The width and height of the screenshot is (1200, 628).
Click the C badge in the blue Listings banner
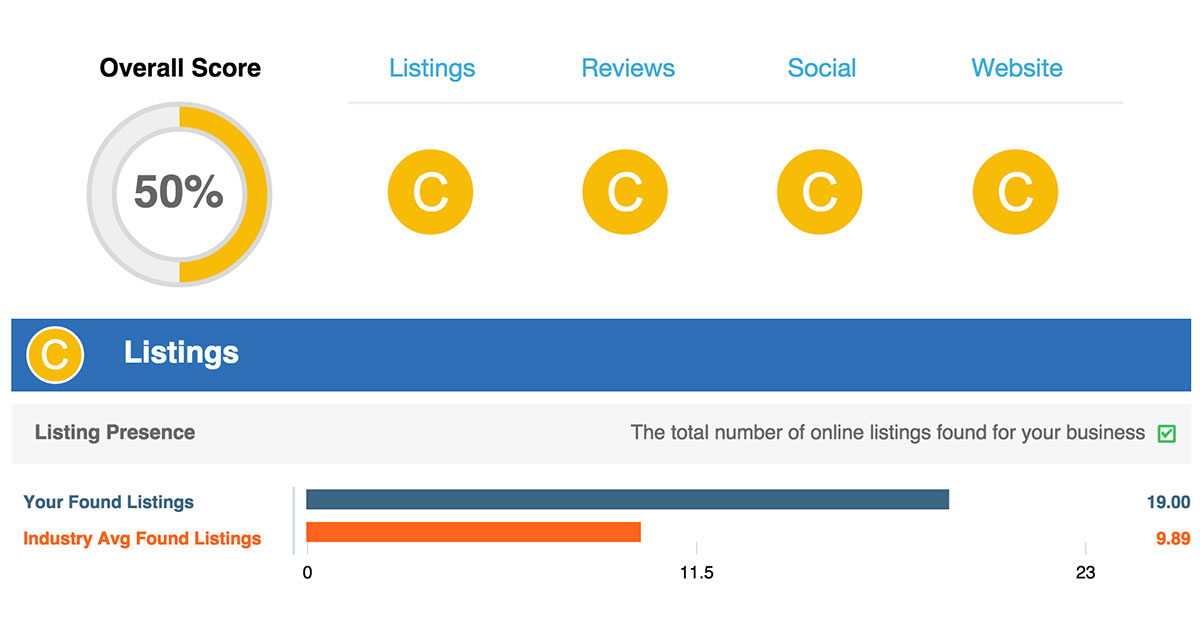pos(55,353)
